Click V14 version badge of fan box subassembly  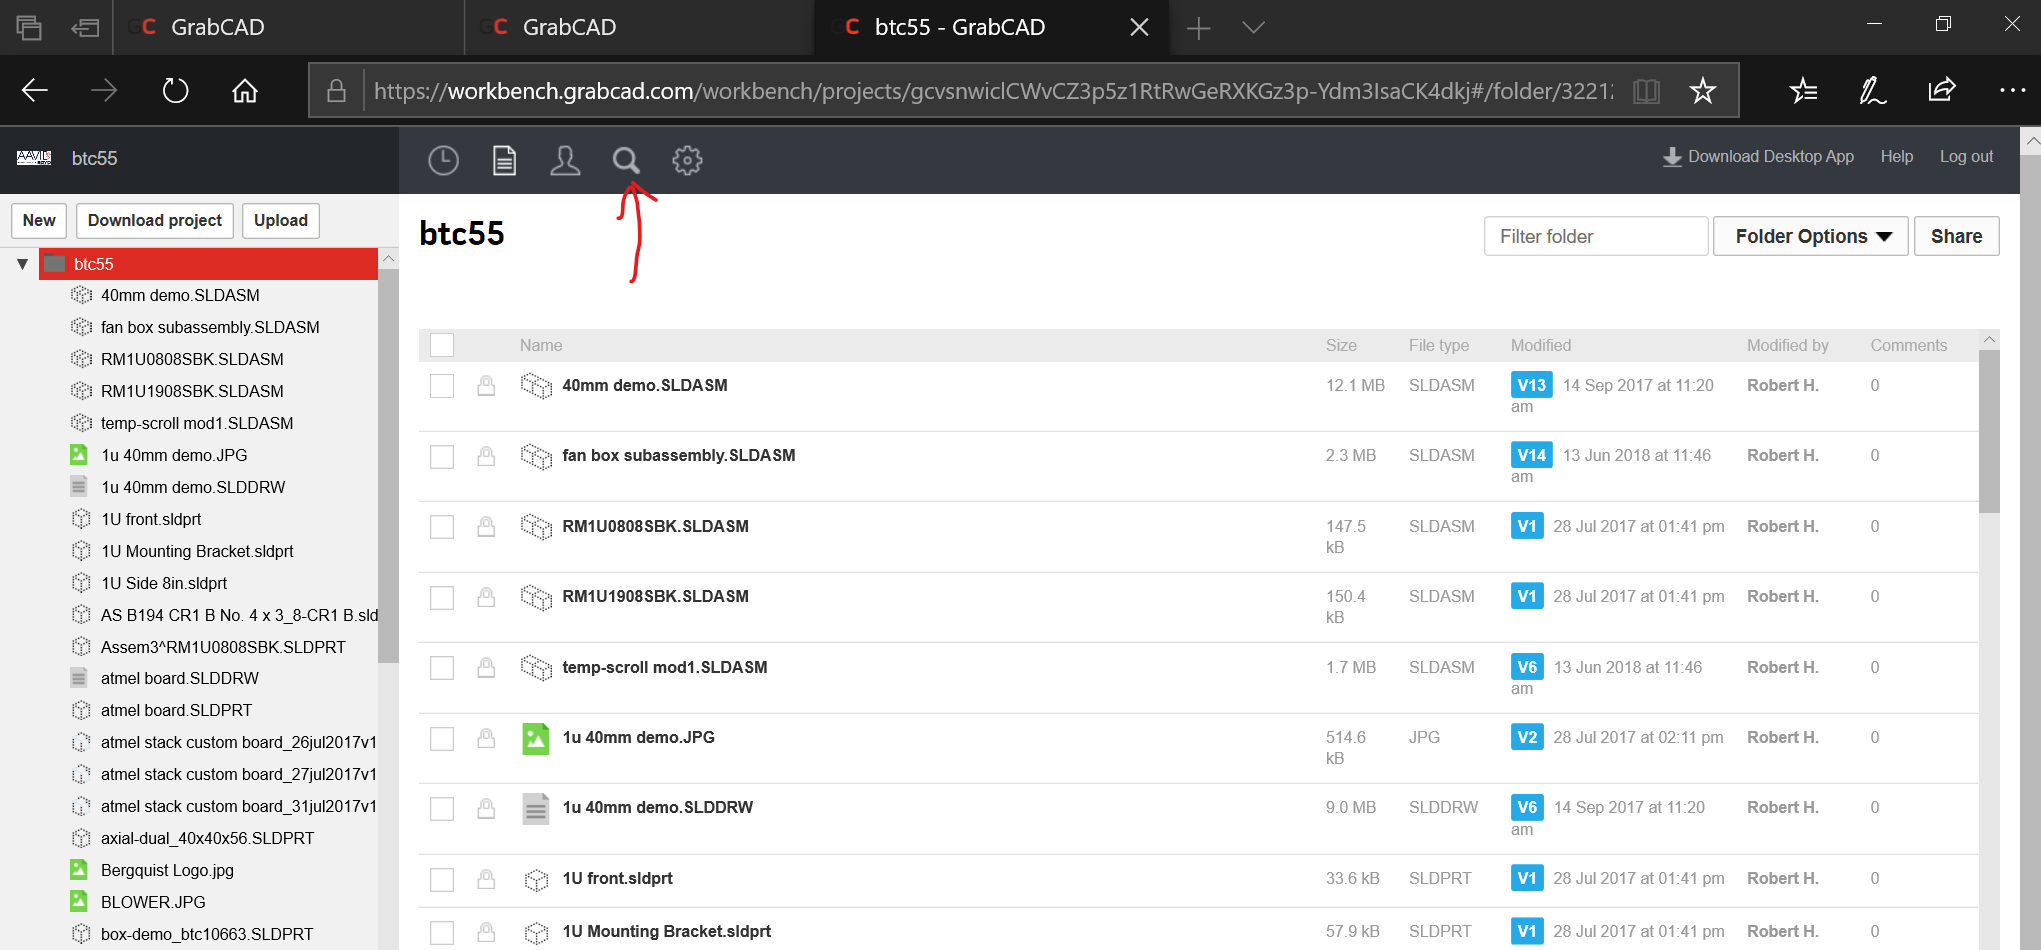(1531, 455)
